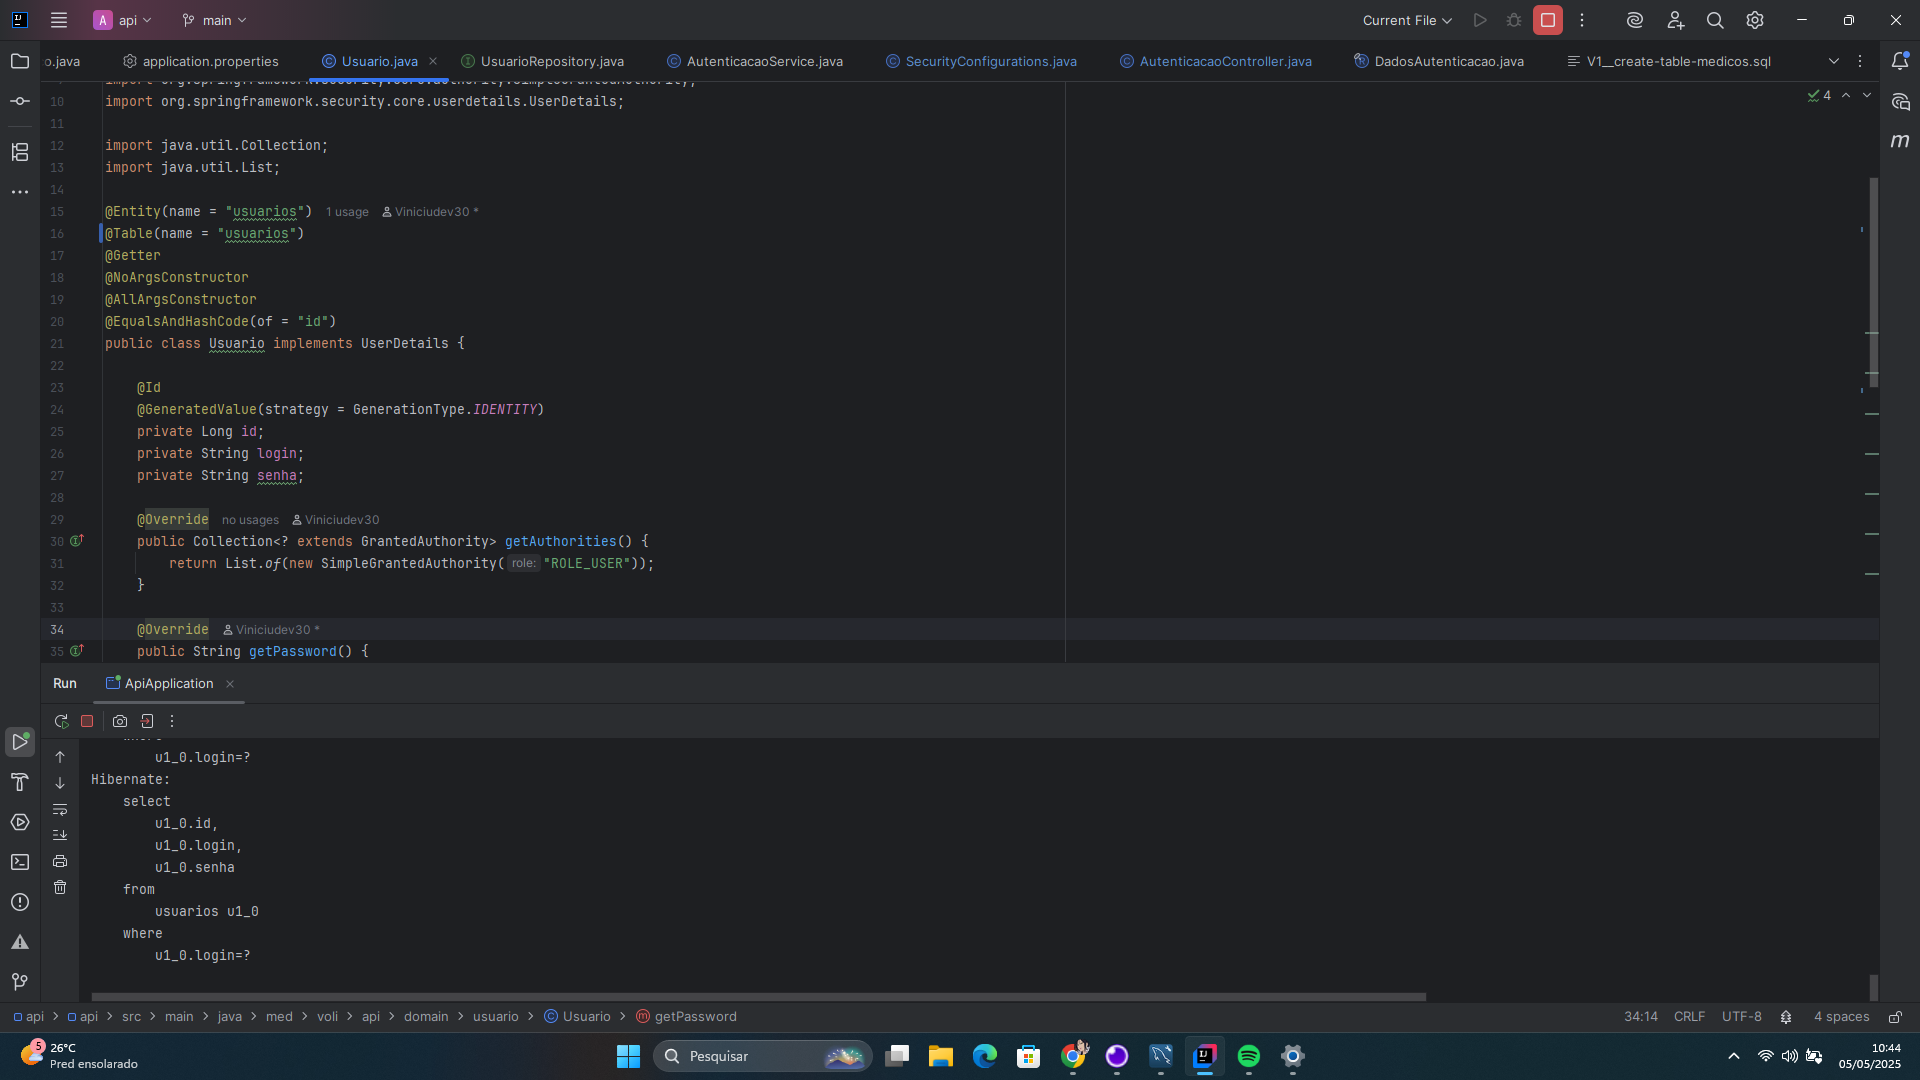The height and width of the screenshot is (1080, 1920).
Task: Click the getPassword breadcrumb
Action: coord(687,1017)
